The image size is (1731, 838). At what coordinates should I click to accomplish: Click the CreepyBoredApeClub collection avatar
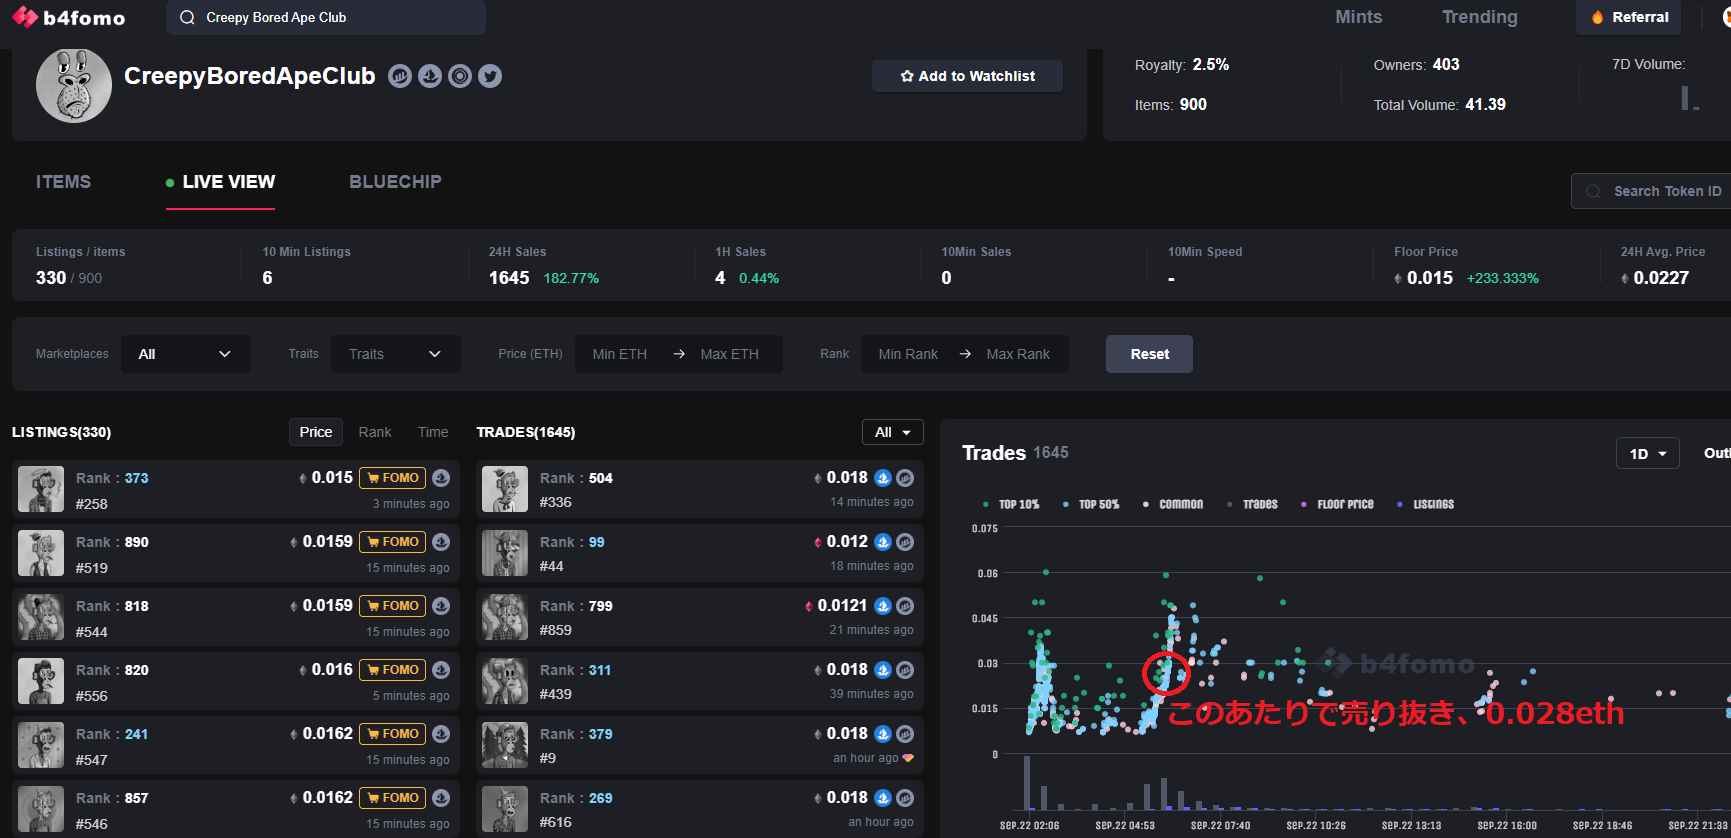74,86
